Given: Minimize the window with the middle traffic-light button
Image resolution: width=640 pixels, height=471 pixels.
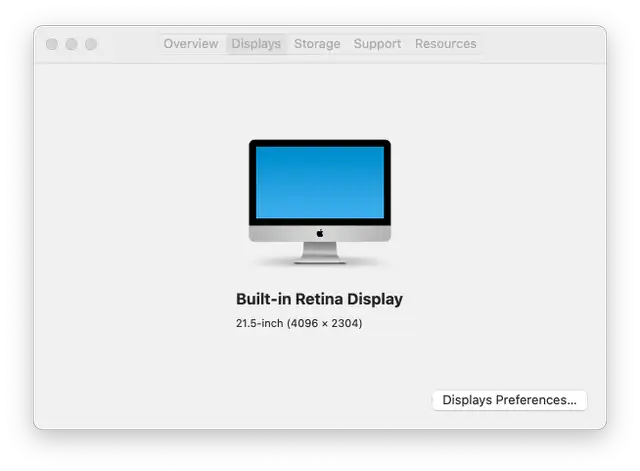Looking at the screenshot, I should click(x=71, y=44).
